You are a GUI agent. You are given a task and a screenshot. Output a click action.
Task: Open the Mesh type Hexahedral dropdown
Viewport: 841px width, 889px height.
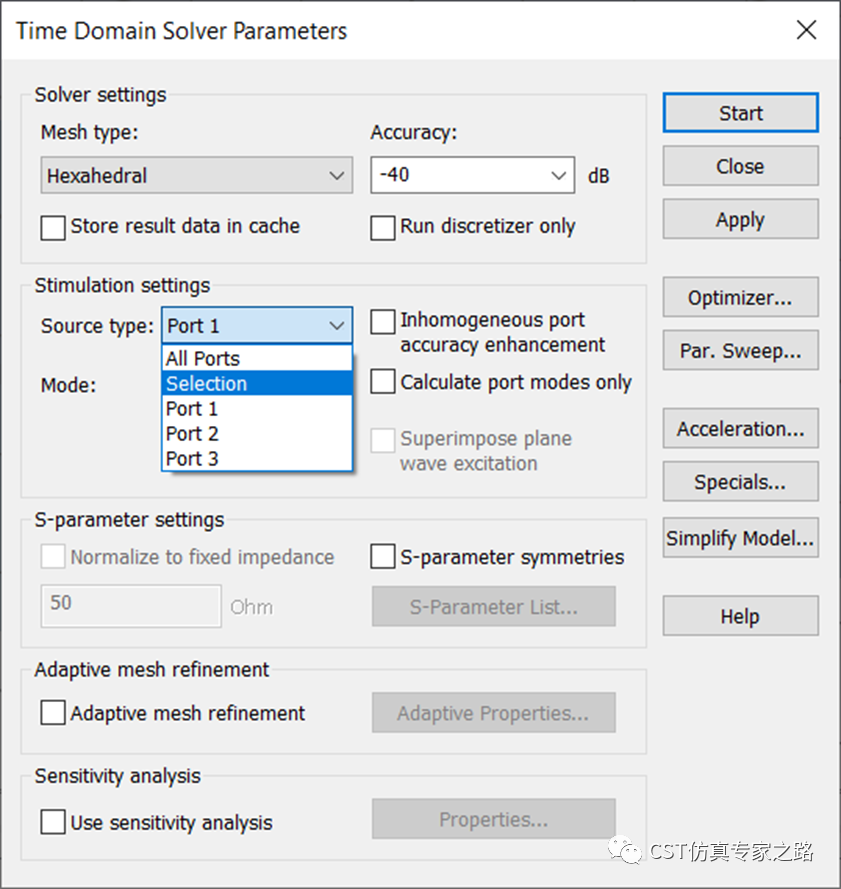pyautogui.click(x=197, y=175)
